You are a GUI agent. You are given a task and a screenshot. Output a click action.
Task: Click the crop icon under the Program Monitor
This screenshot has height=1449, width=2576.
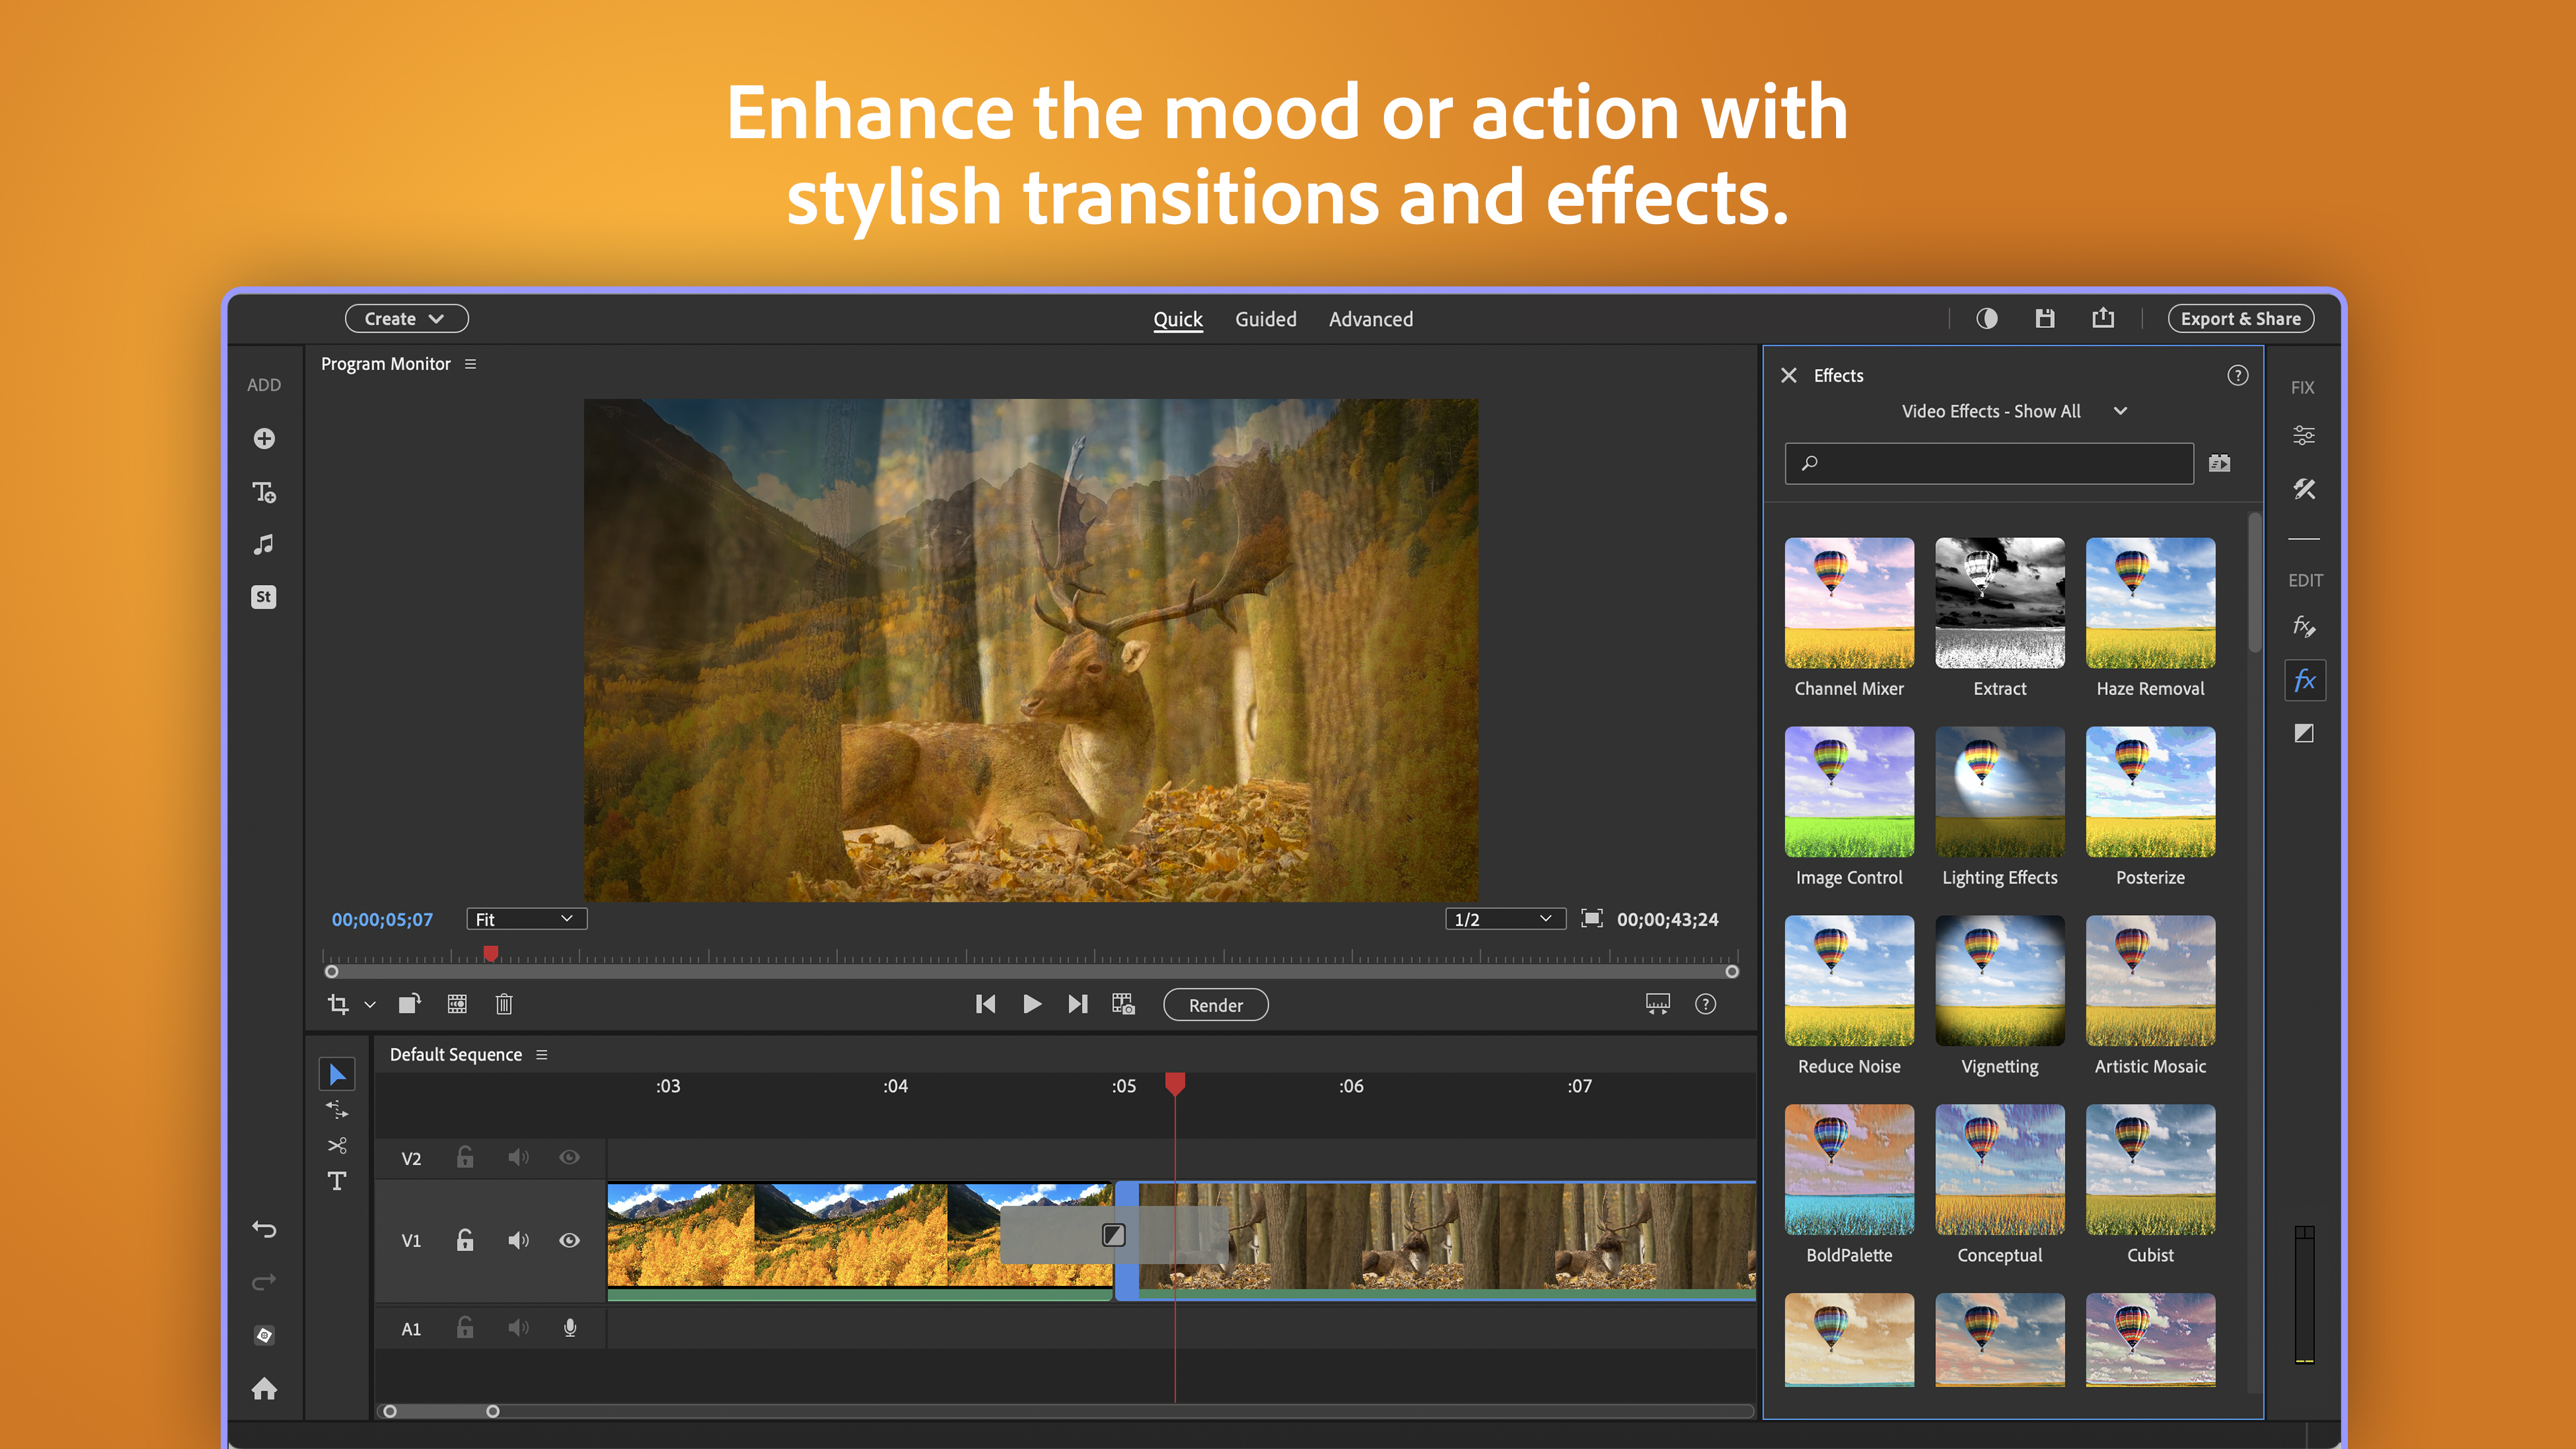click(x=338, y=1004)
